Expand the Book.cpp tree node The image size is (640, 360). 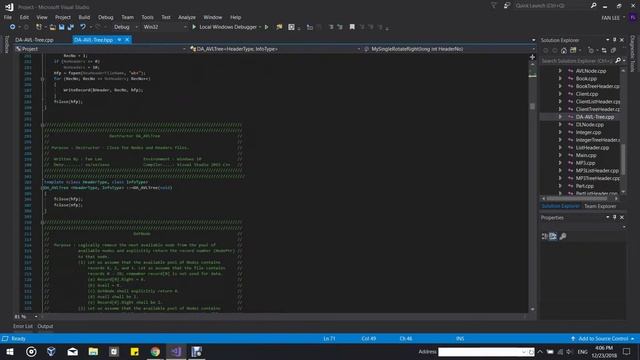(560, 79)
